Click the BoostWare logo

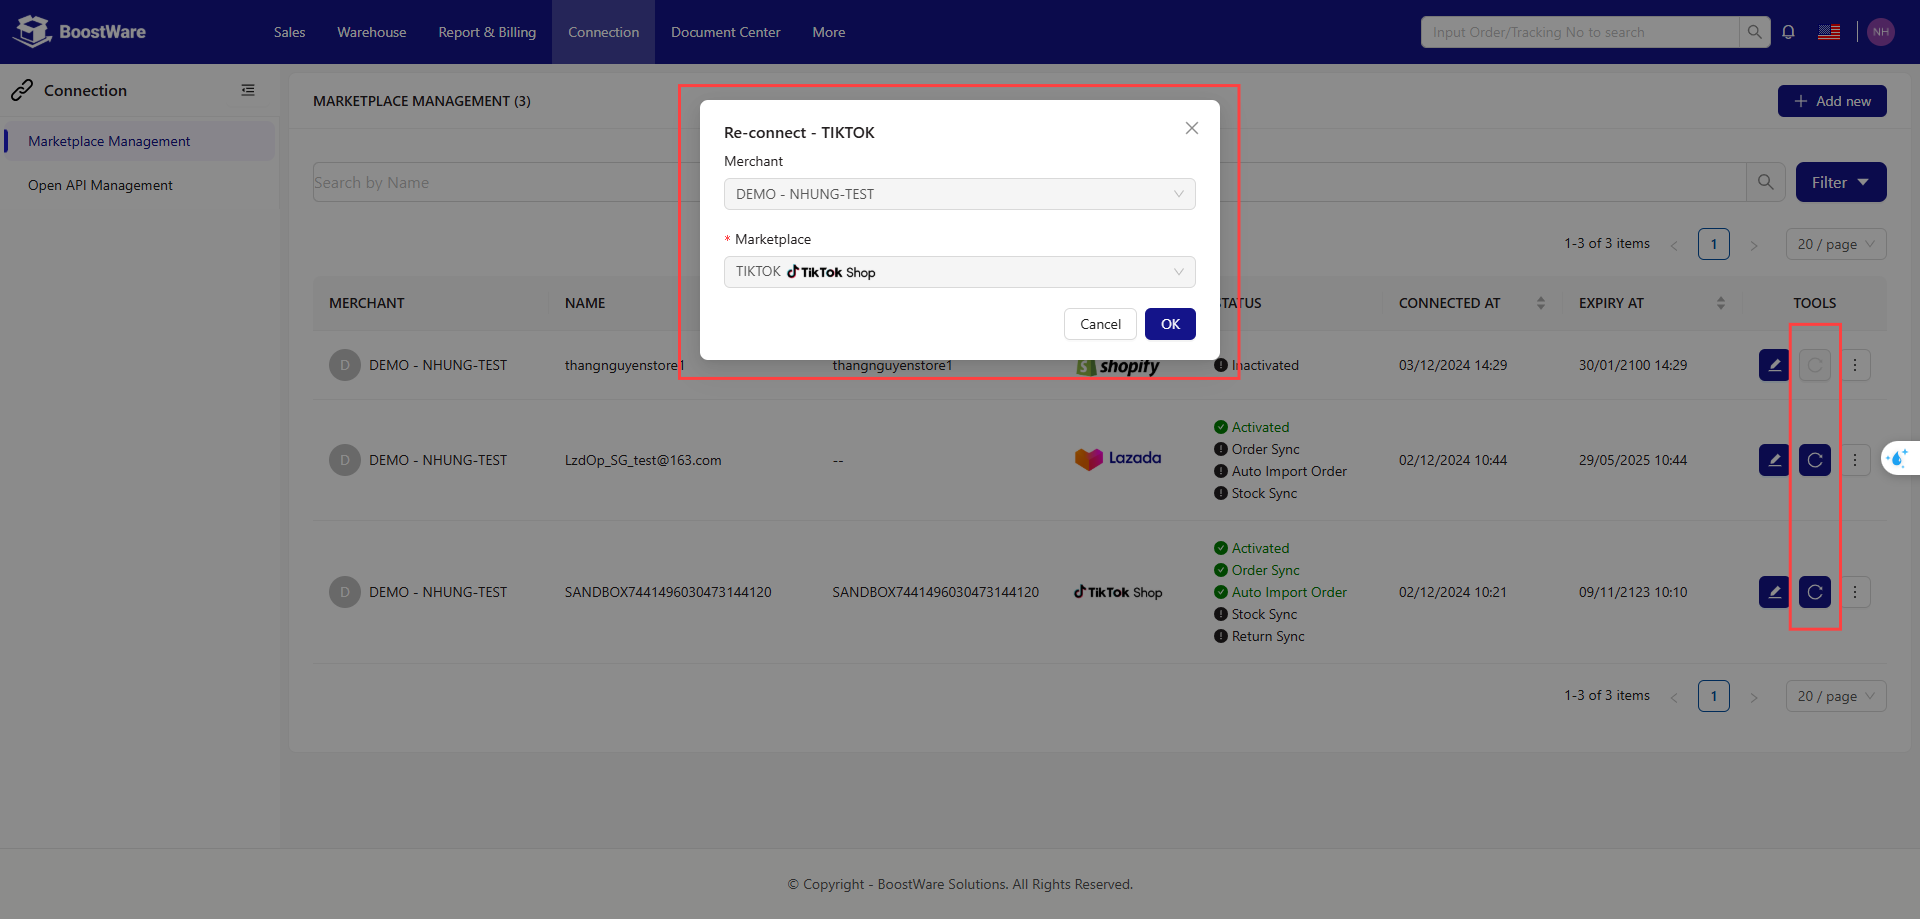point(80,32)
